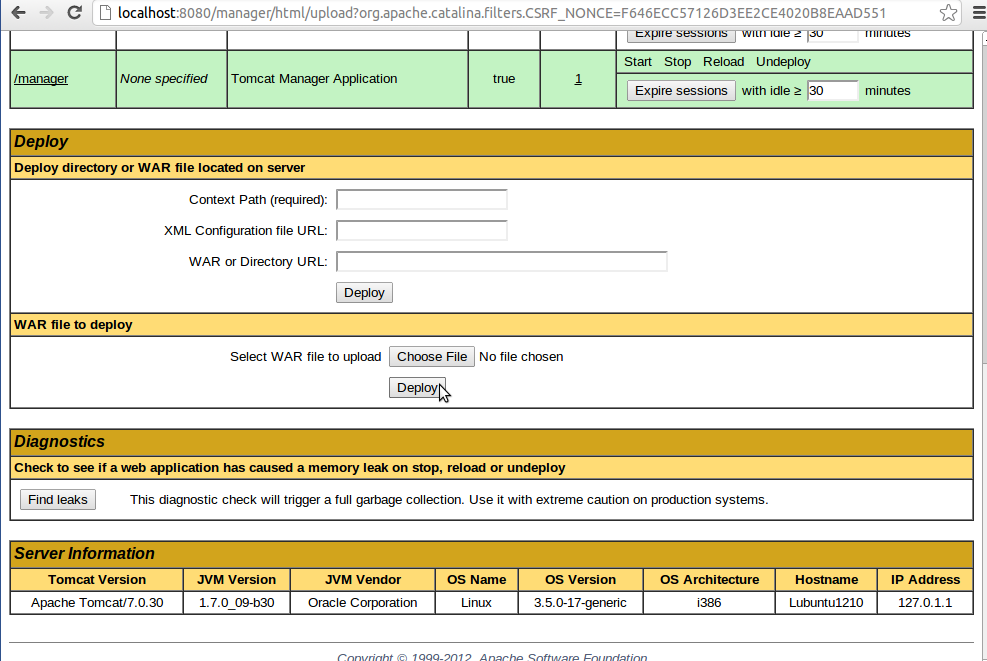Click the 'Linux' OS name cell

tap(476, 602)
